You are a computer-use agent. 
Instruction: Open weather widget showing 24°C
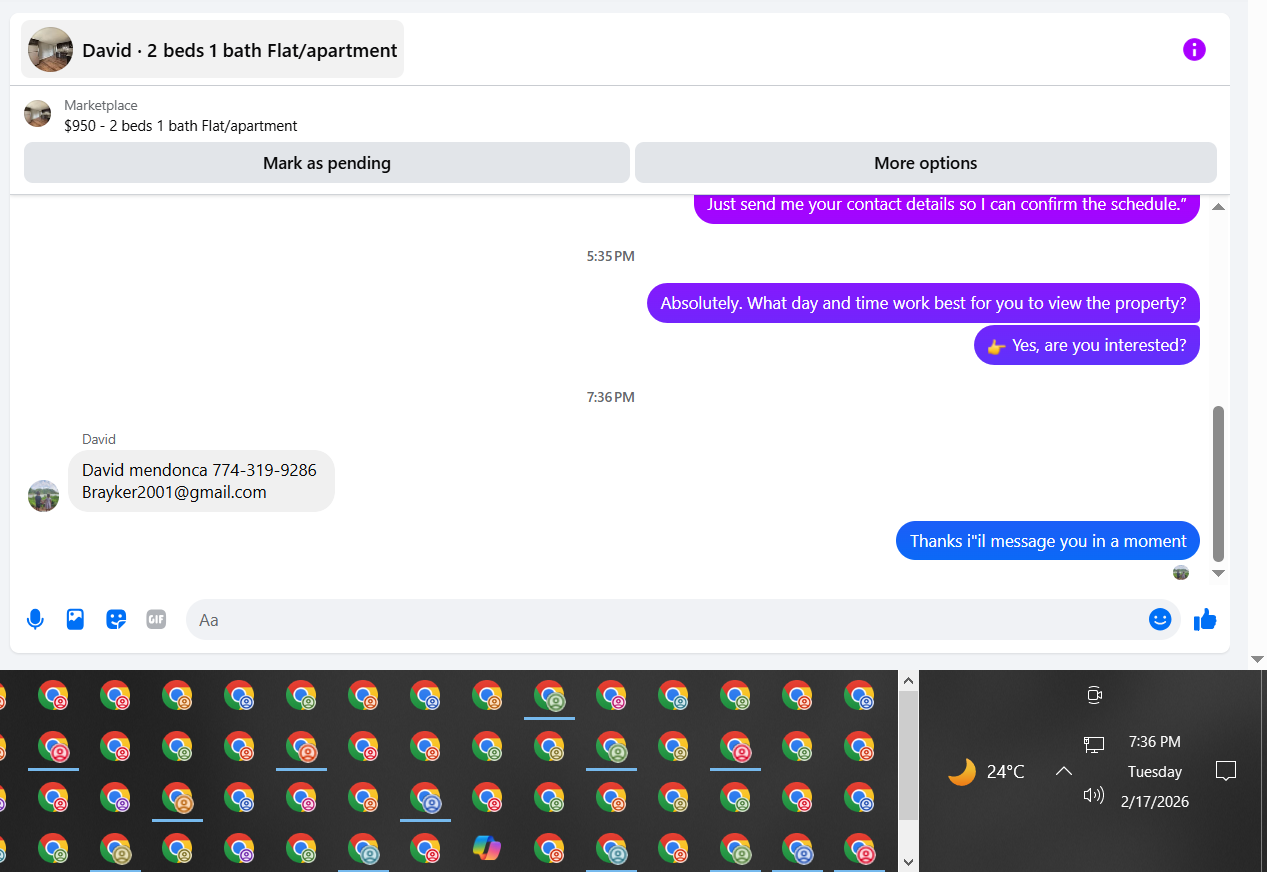pyautogui.click(x=987, y=771)
